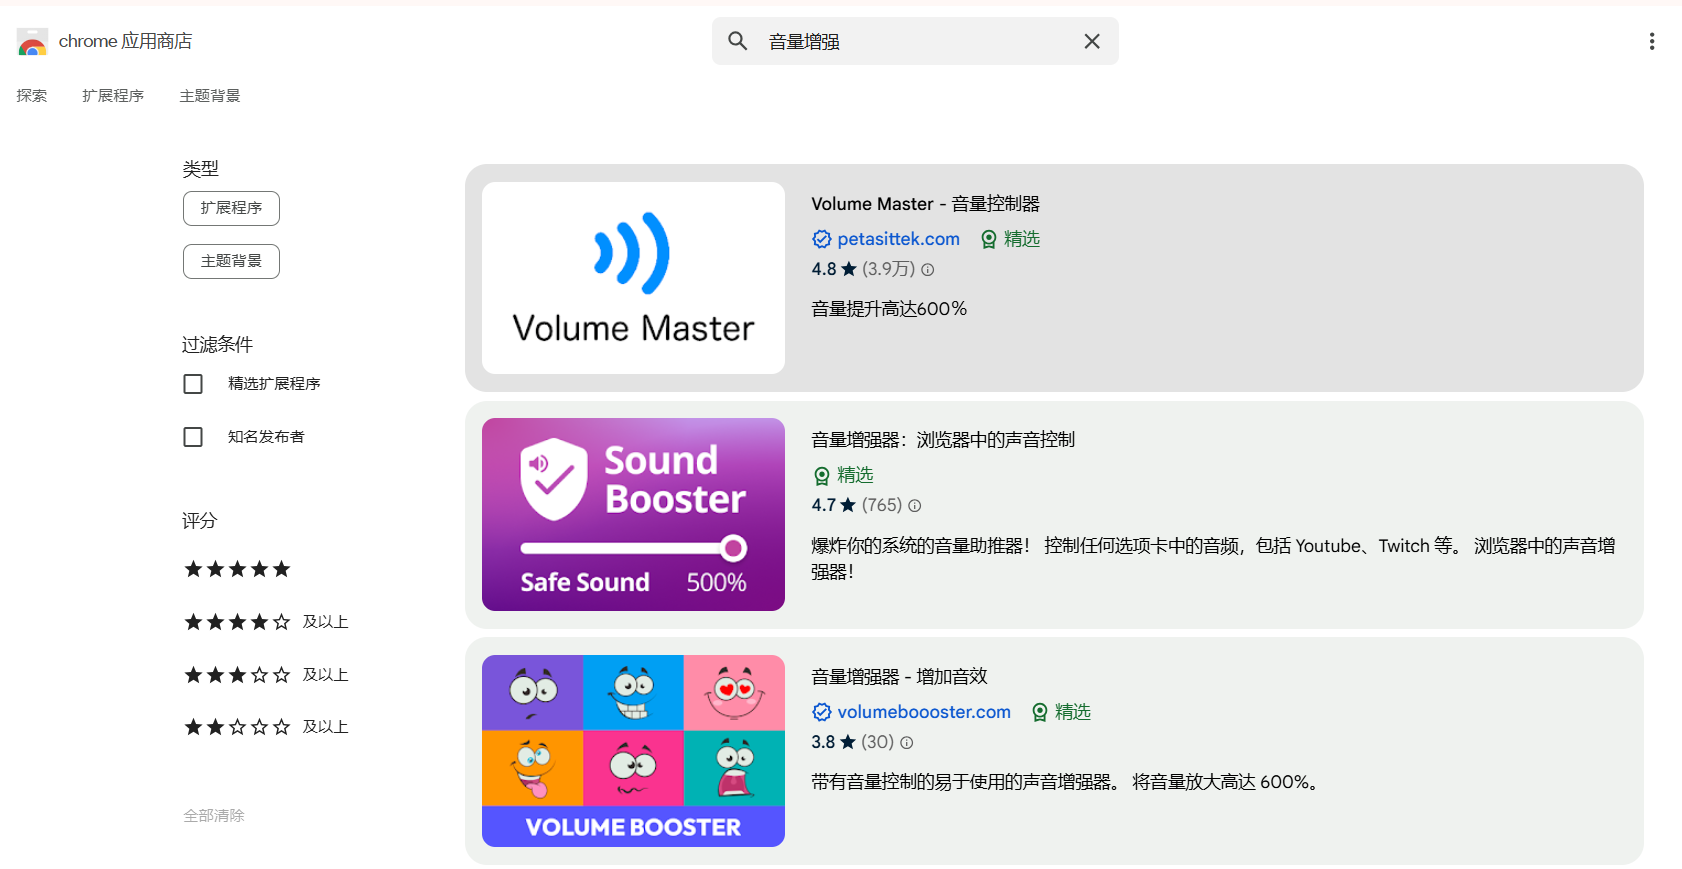Click the 音量提升高达600% description
1682x869 pixels.
(x=889, y=309)
